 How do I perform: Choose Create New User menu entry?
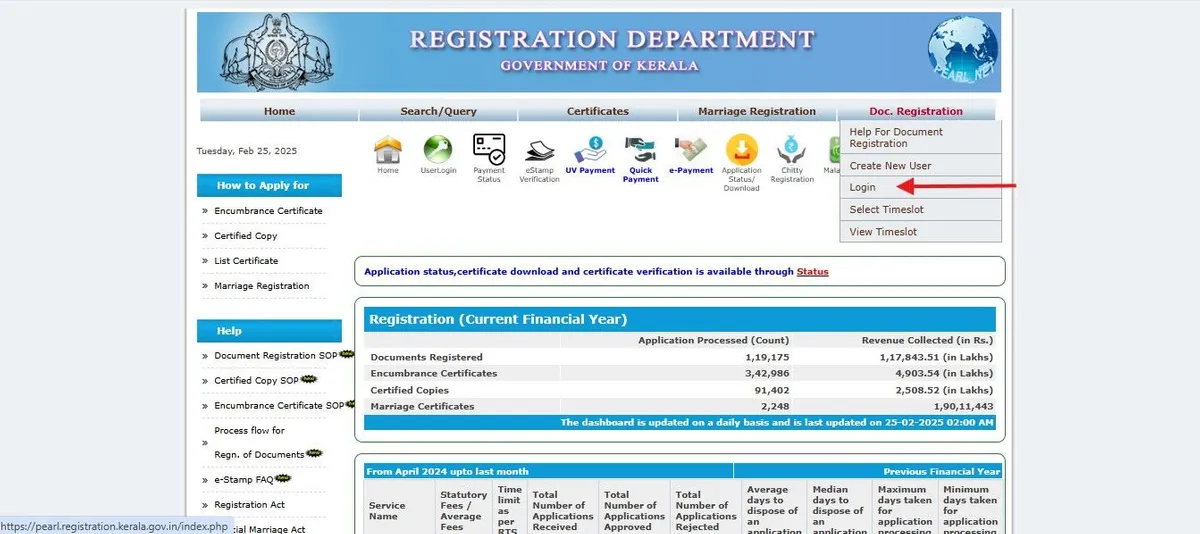coord(890,166)
